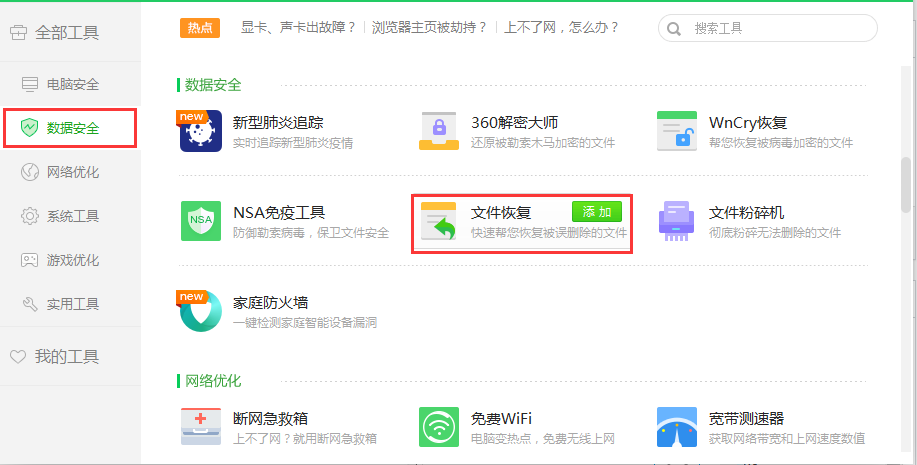This screenshot has width=917, height=465.
Task: Click 断网急救箱 title text
Action: (270, 419)
